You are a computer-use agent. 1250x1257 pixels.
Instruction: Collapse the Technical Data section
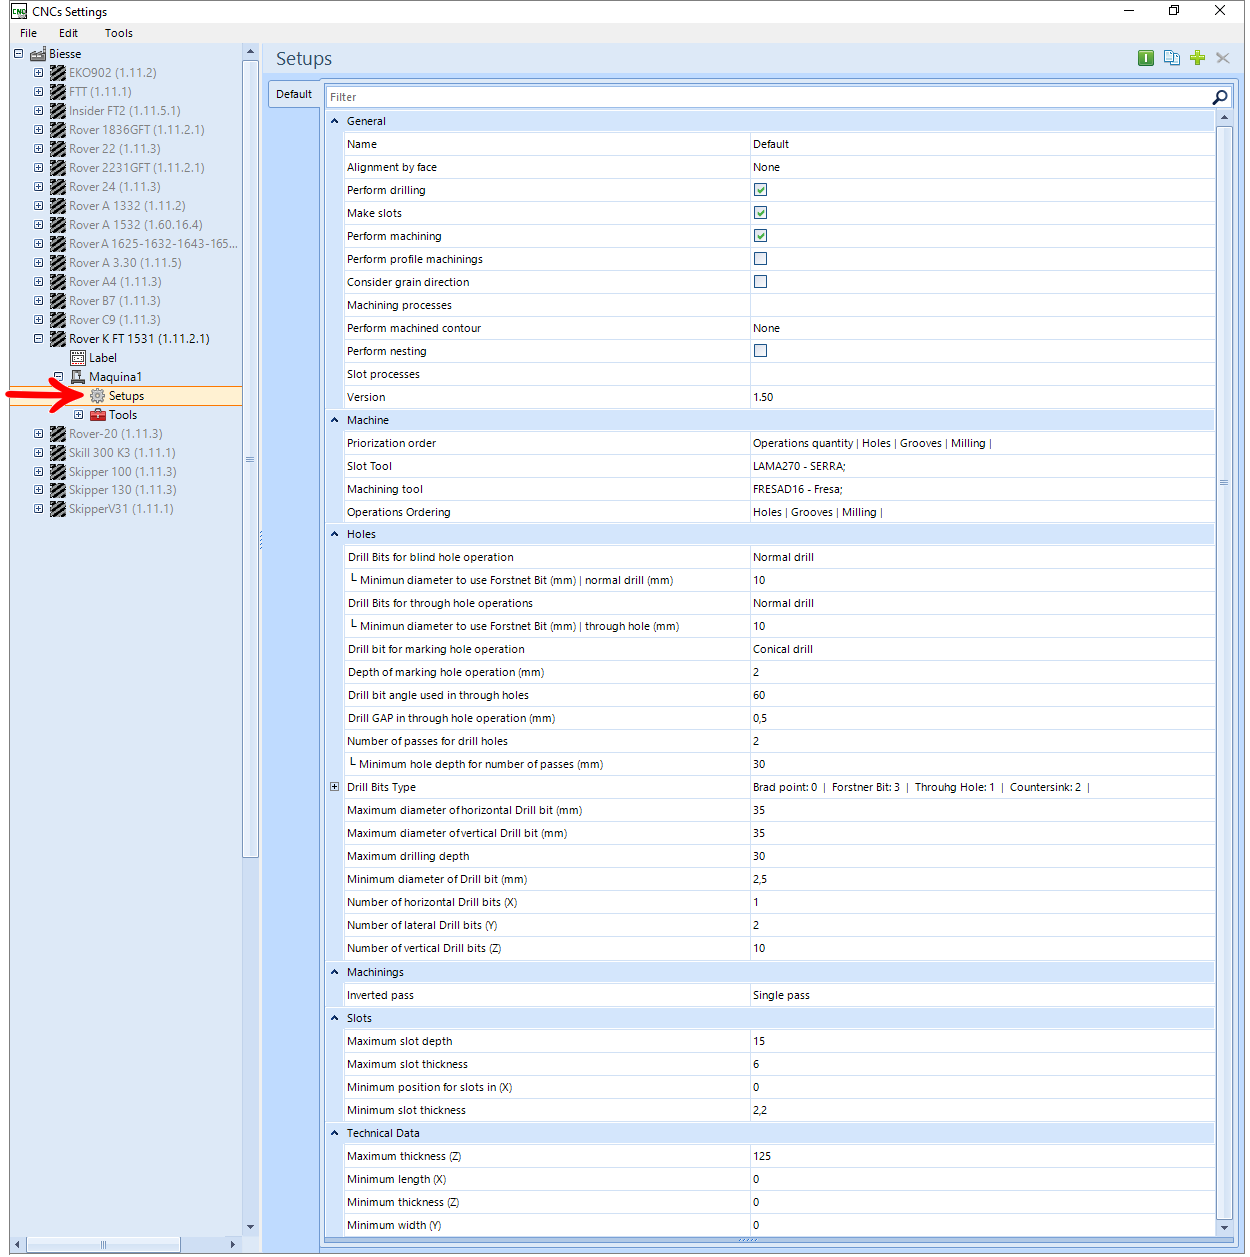(x=335, y=1133)
